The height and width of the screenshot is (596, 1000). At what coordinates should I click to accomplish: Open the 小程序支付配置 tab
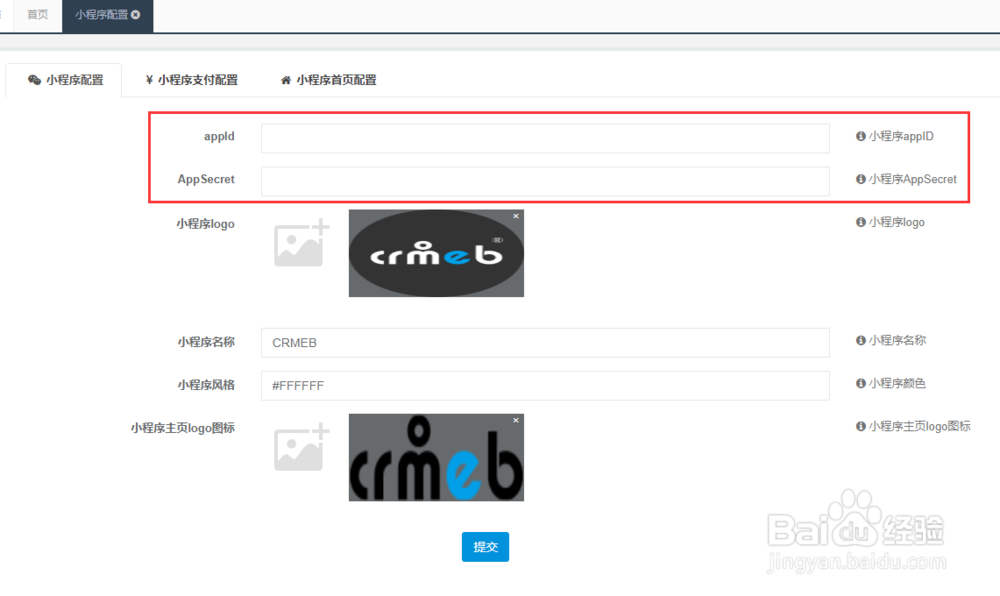pyautogui.click(x=191, y=80)
